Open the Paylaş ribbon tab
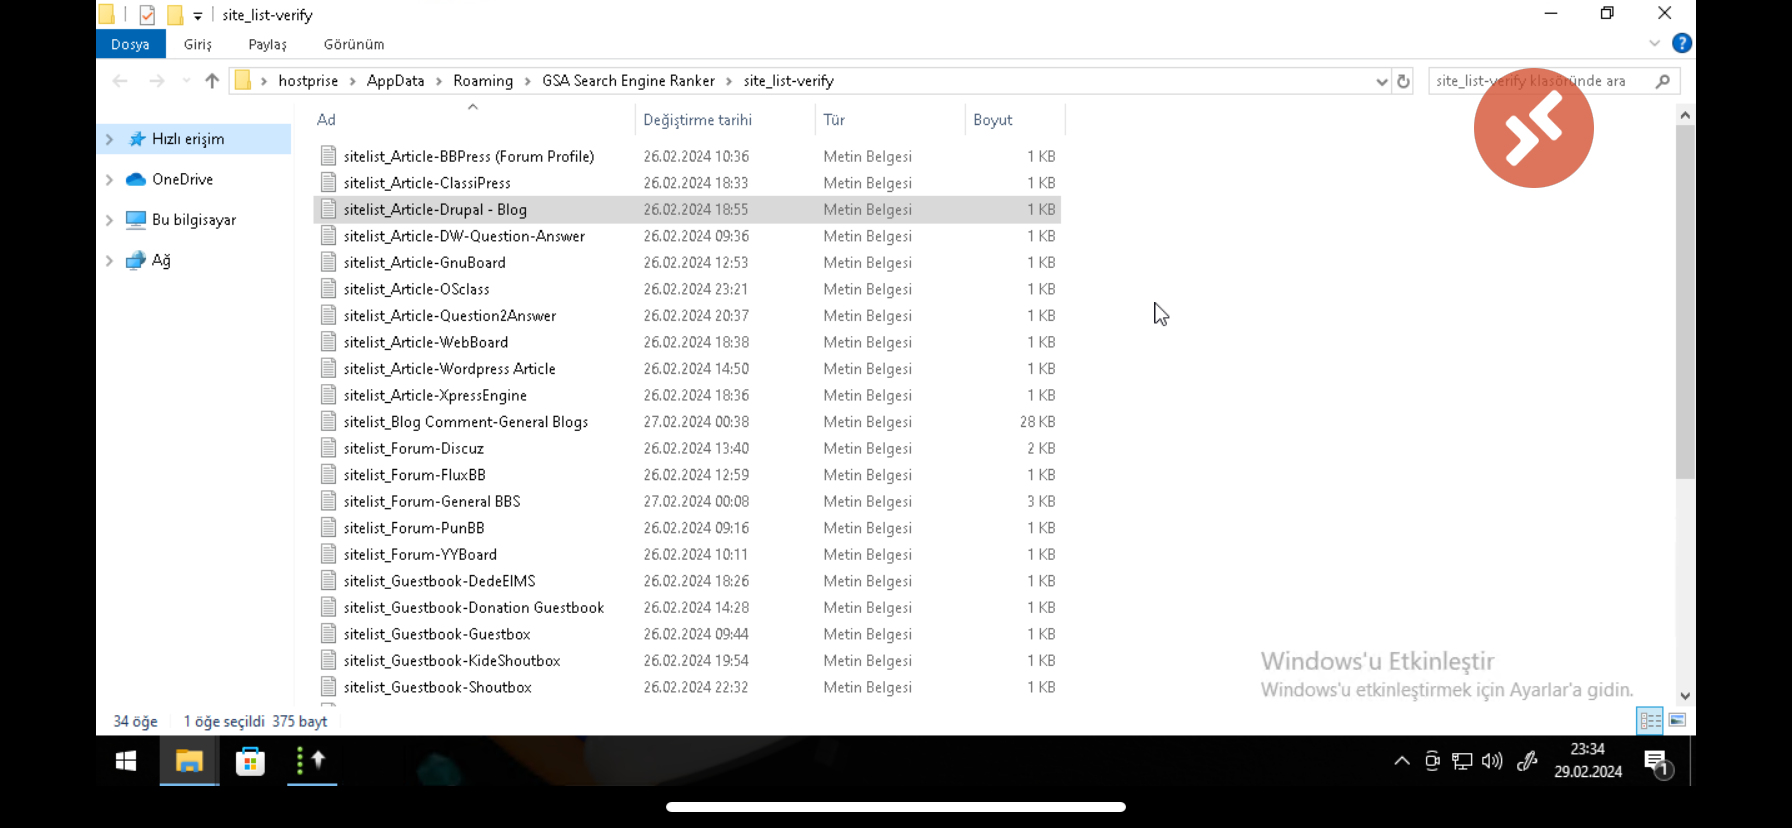1792x828 pixels. pos(267,44)
